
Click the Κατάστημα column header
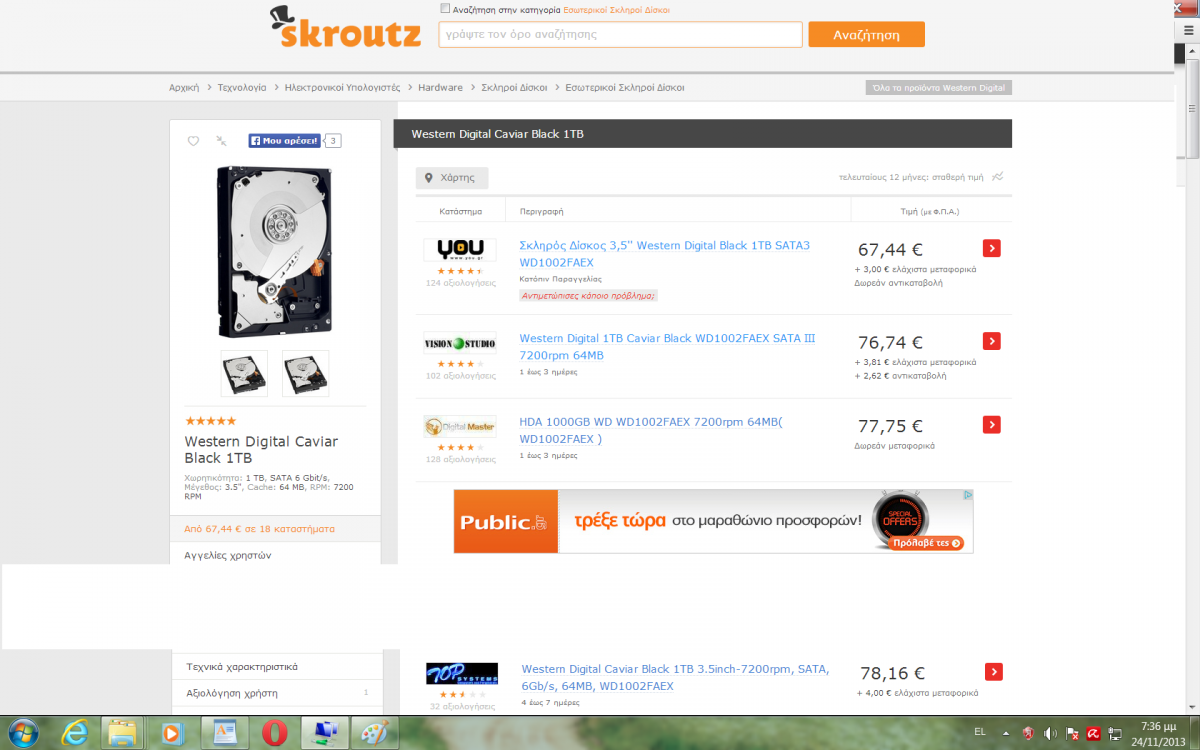461,212
